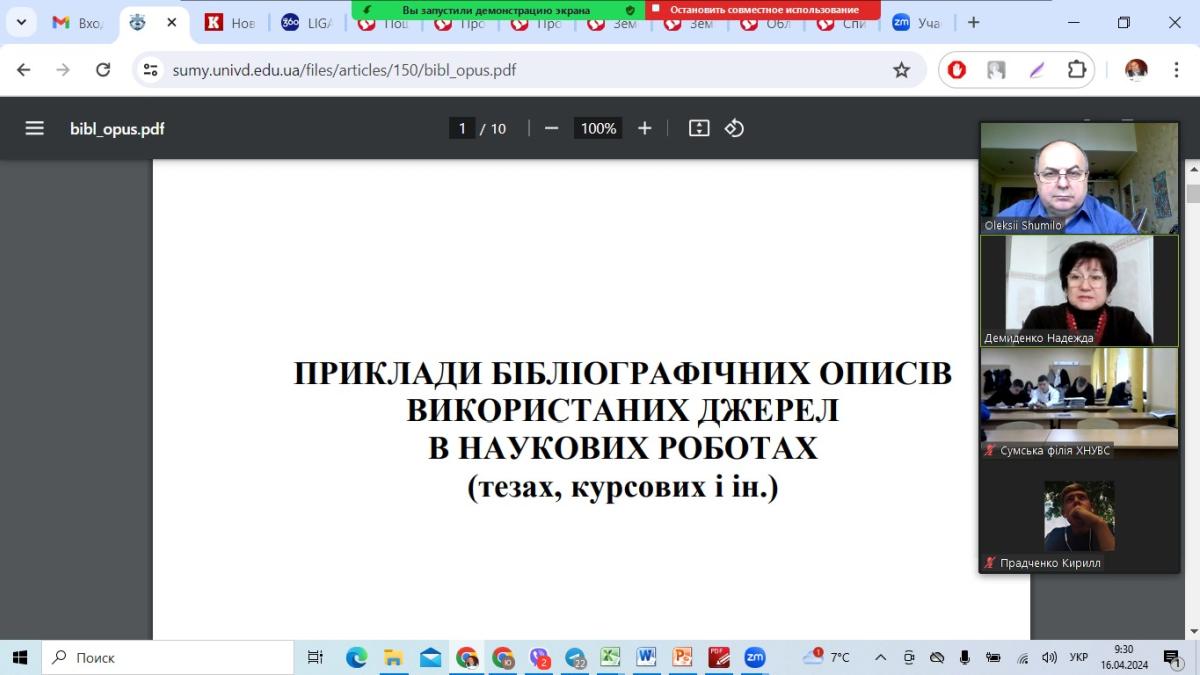Open a new browser tab
The width and height of the screenshot is (1200, 675).
(x=973, y=22)
